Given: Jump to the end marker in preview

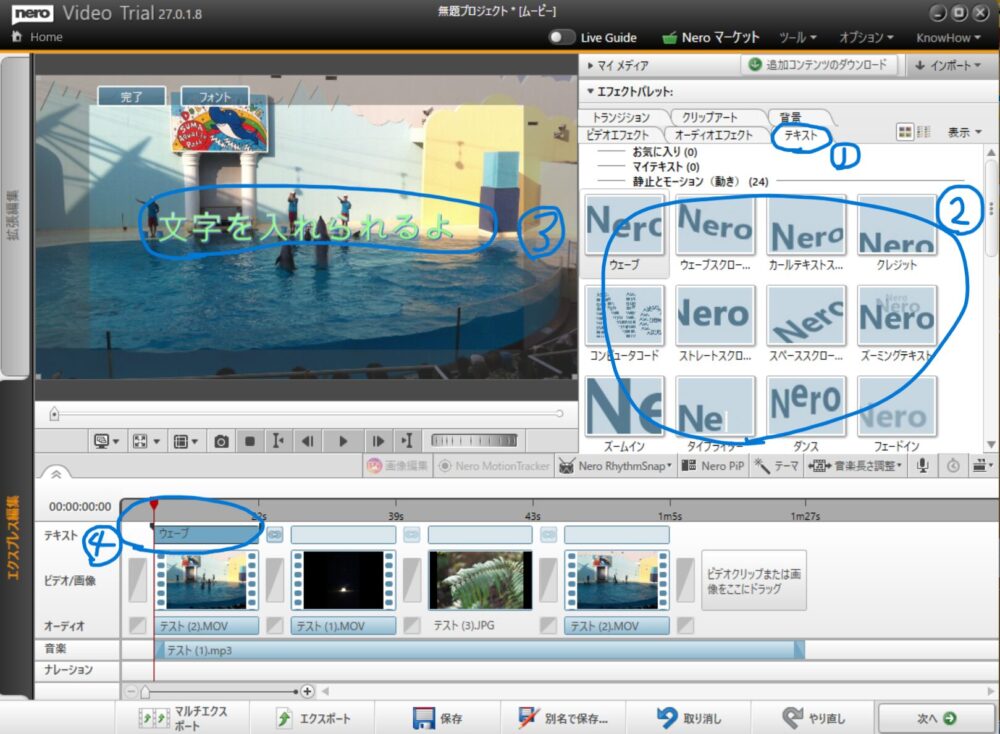Looking at the screenshot, I should click(x=407, y=441).
